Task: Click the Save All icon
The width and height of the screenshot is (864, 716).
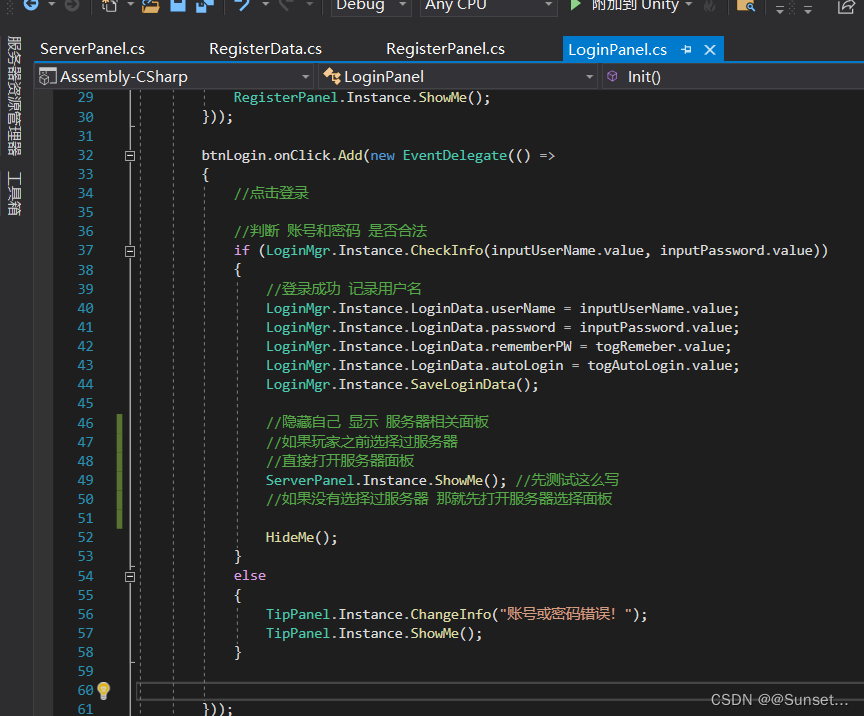Action: point(204,5)
